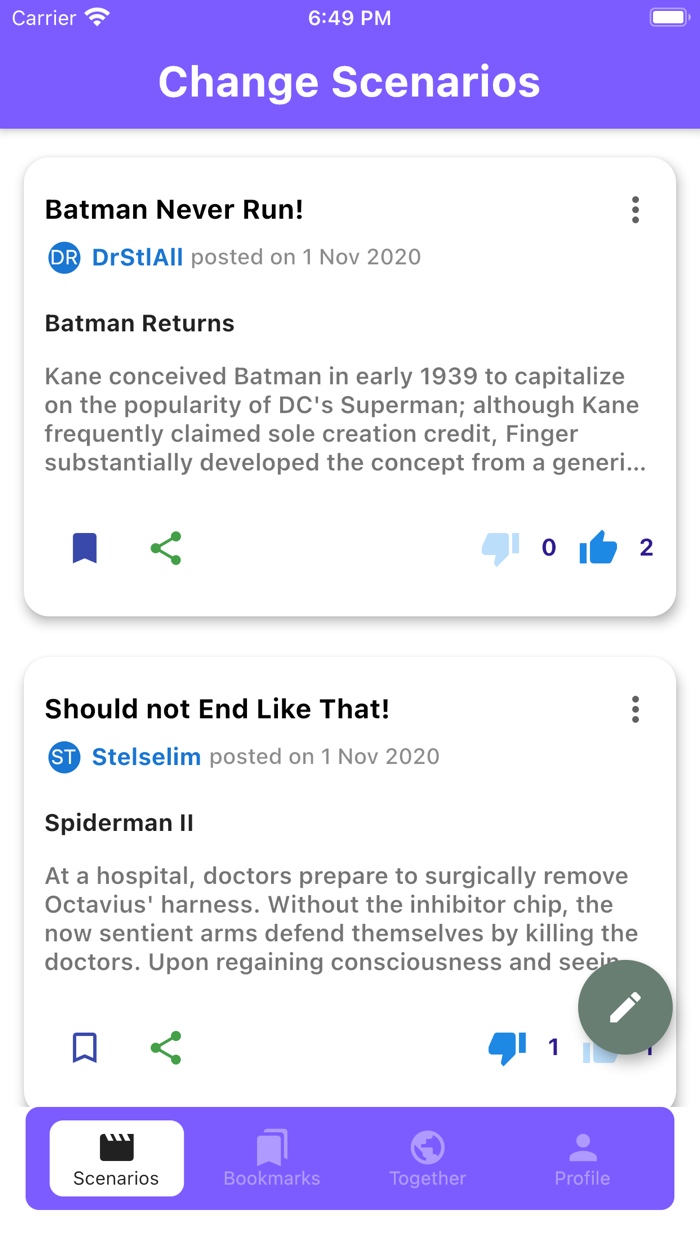Tap ST avatar next to Stelselim

point(64,757)
